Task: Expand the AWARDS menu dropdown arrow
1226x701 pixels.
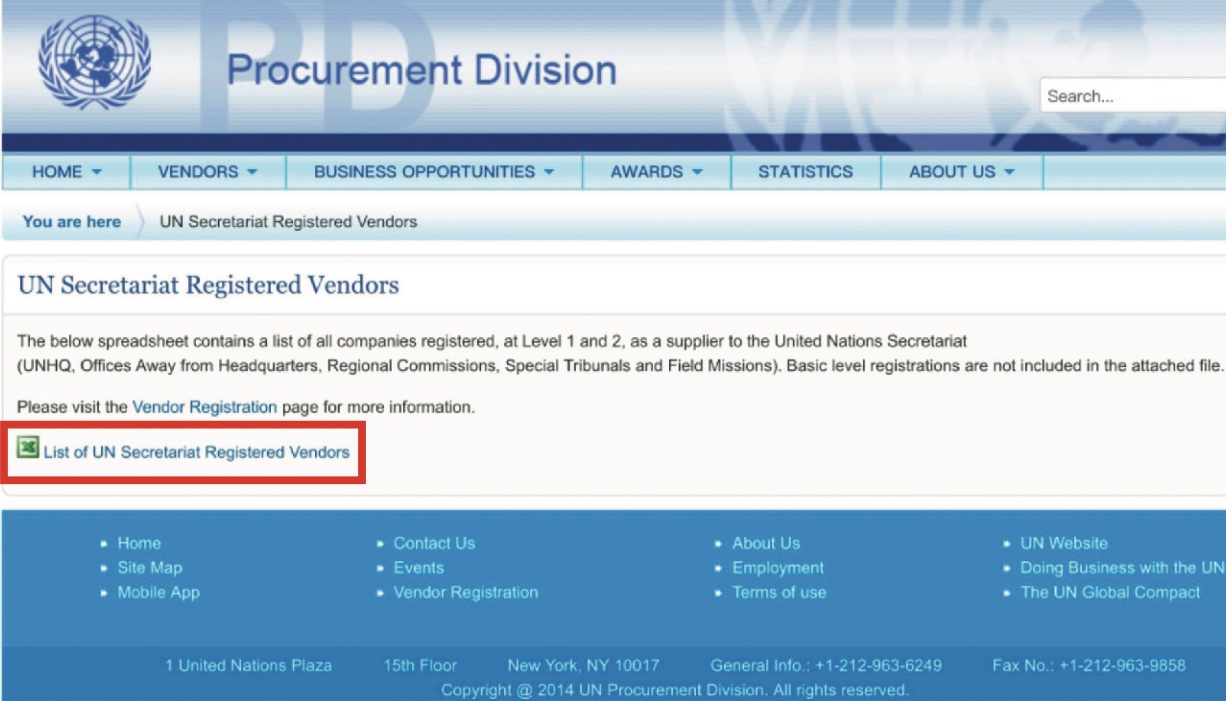Action: tap(697, 172)
